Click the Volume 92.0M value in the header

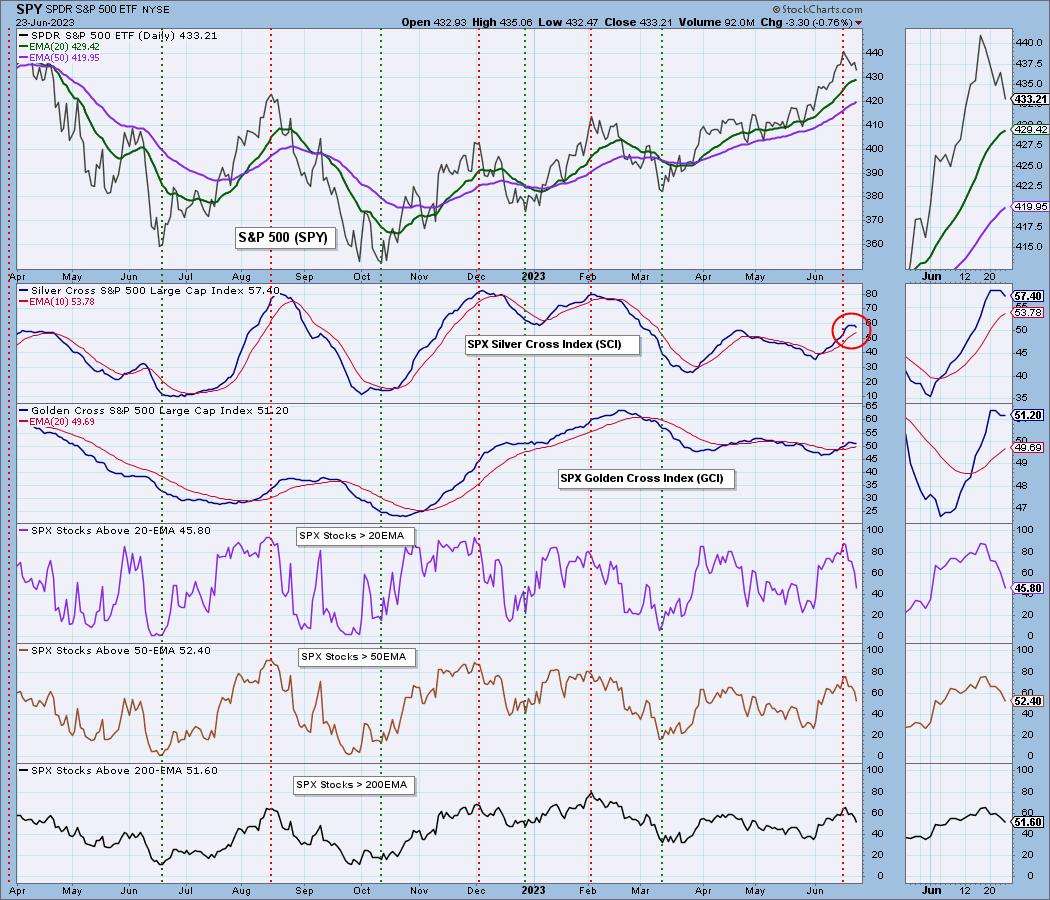pos(717,22)
